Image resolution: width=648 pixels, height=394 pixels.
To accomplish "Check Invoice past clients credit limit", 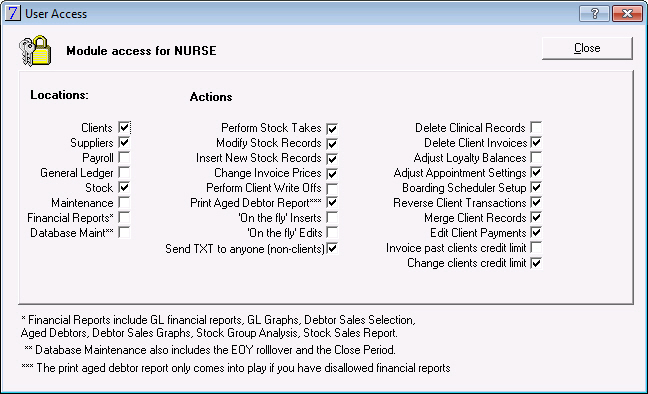I will pyautogui.click(x=536, y=248).
